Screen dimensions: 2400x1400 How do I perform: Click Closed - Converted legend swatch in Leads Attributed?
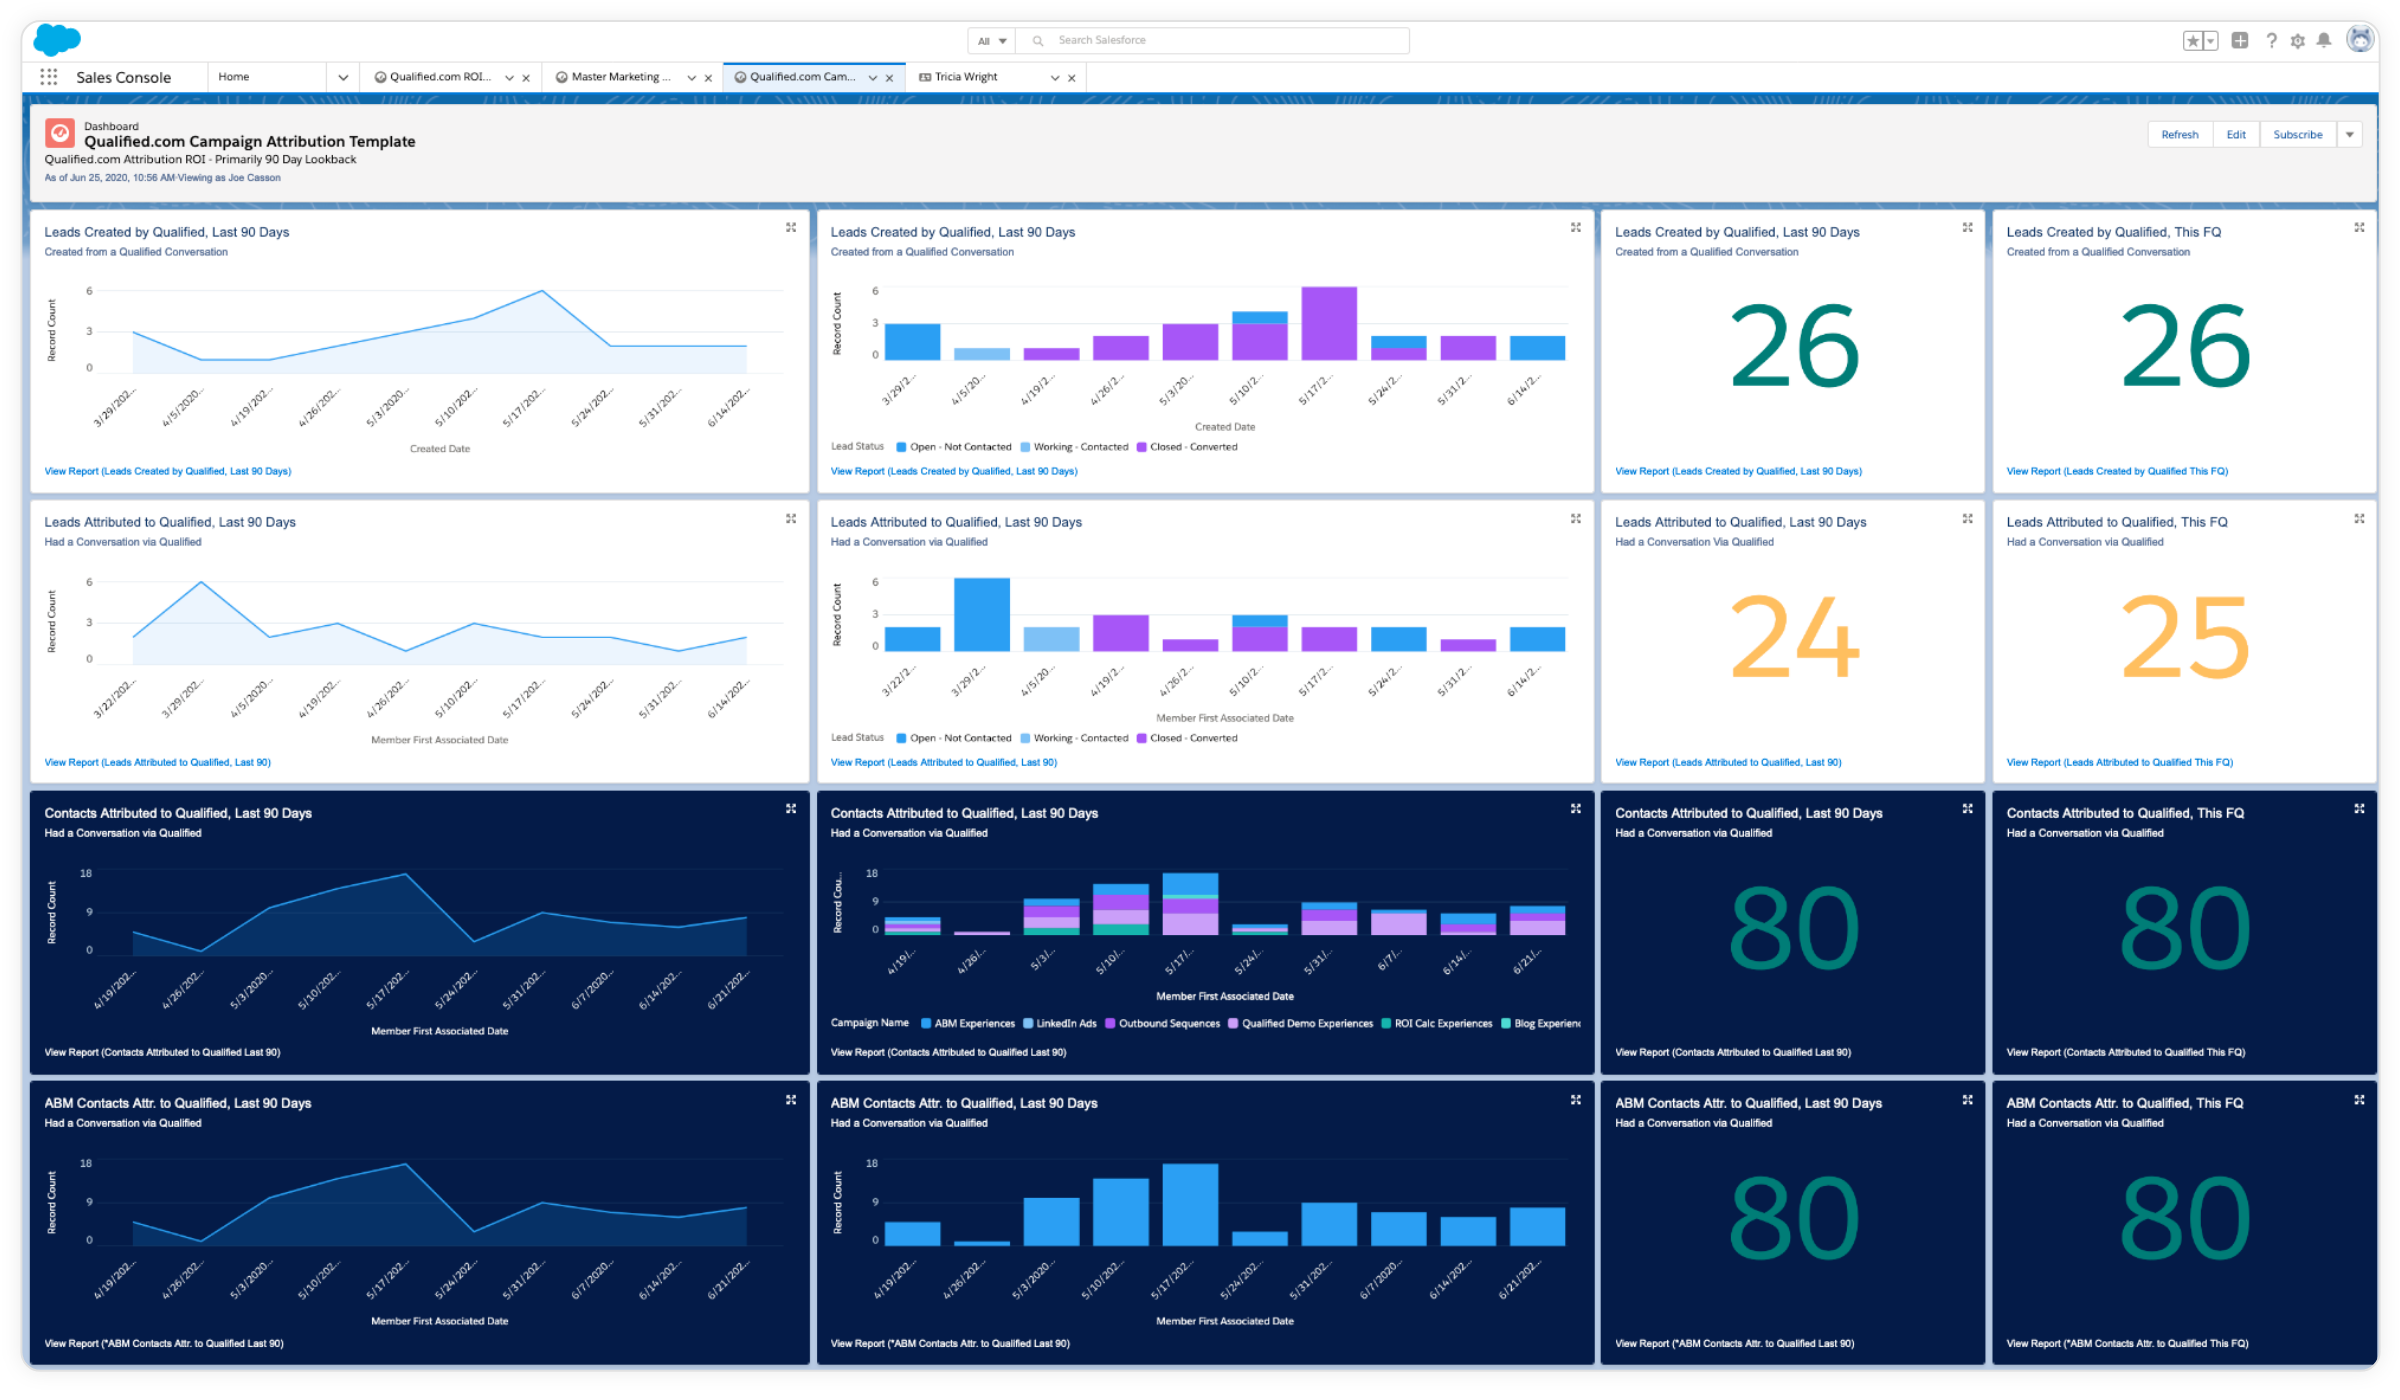pyautogui.click(x=1141, y=738)
